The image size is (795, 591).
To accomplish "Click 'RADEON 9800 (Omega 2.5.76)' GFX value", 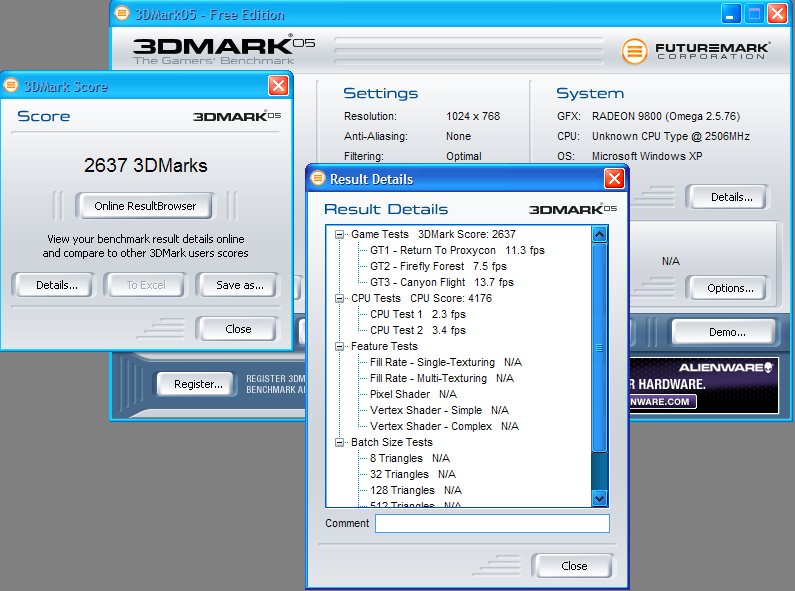I will (666, 116).
